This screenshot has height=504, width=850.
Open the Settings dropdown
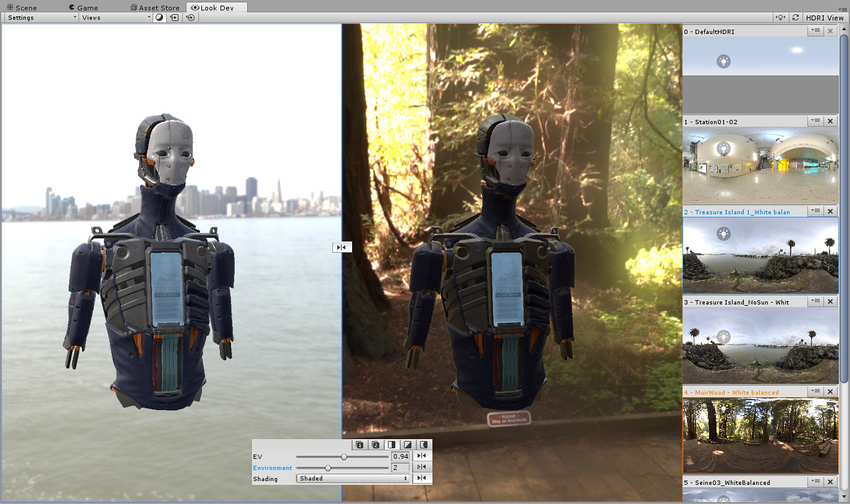tap(40, 18)
